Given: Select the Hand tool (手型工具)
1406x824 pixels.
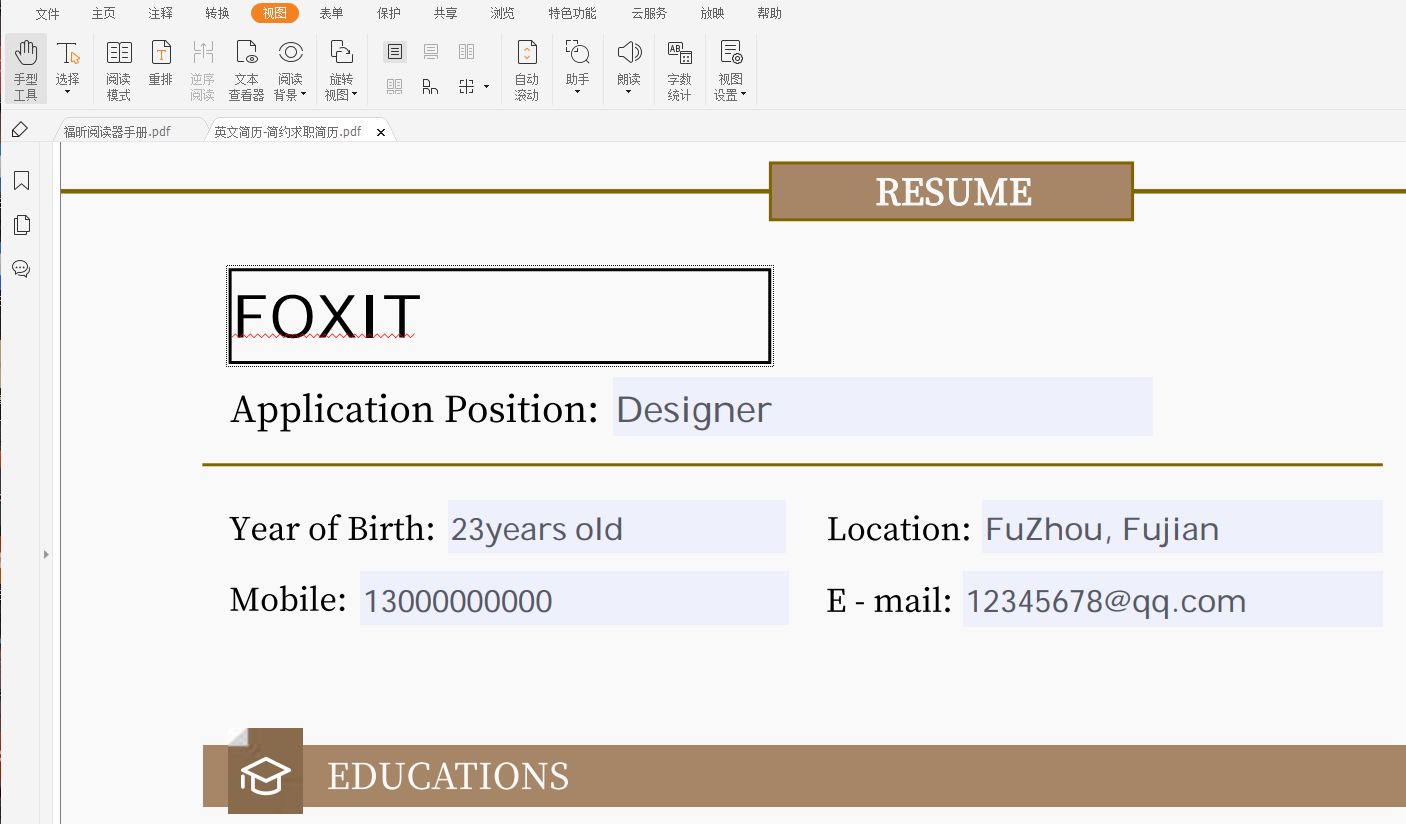Looking at the screenshot, I should 26,66.
